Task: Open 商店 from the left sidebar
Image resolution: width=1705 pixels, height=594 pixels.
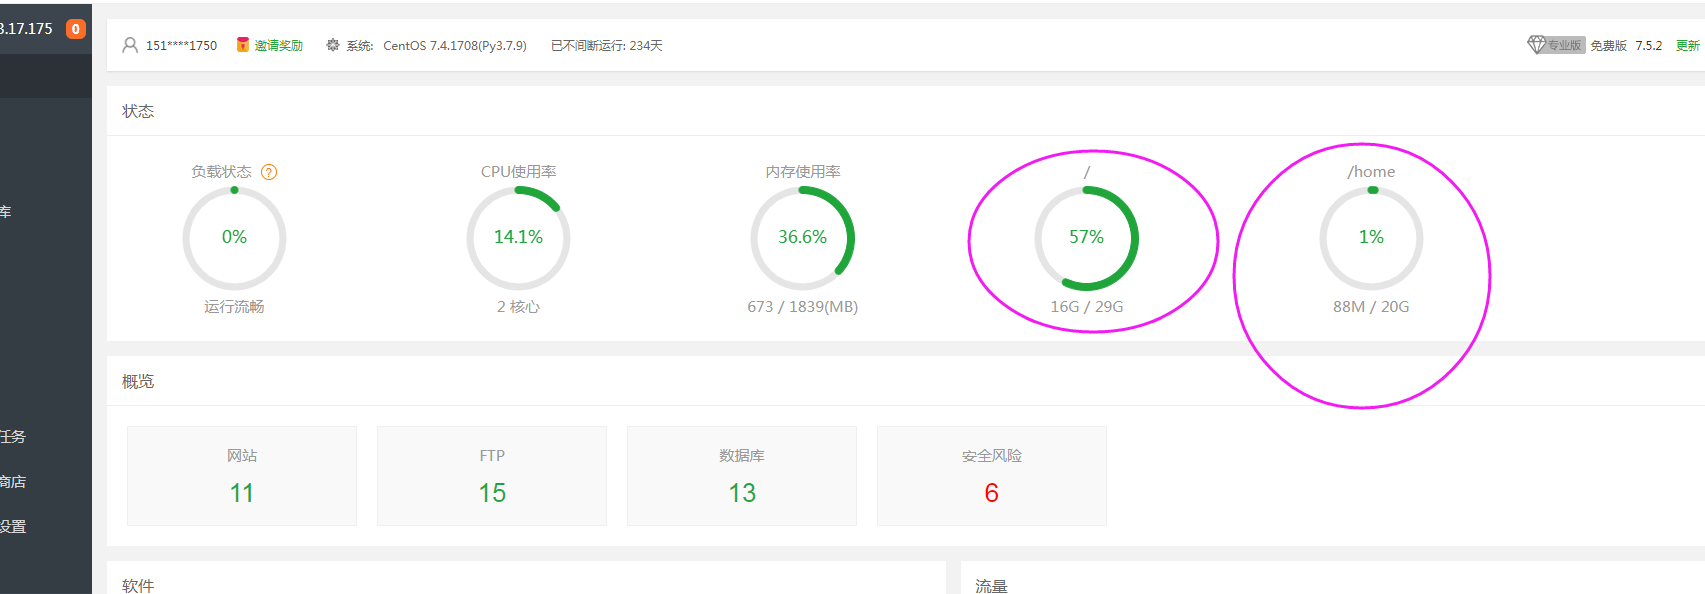Action: [x=13, y=482]
